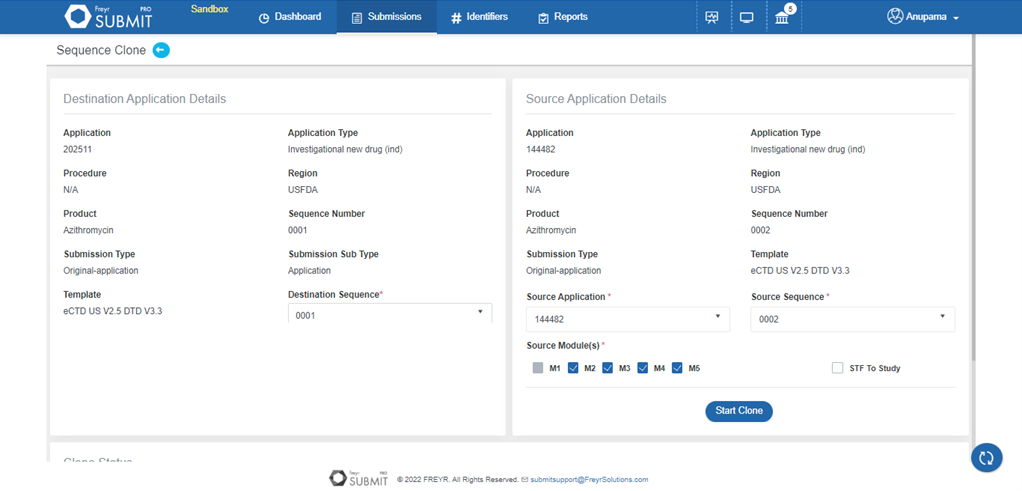
Task: Click the Identifiers hash icon
Action: tap(456, 18)
